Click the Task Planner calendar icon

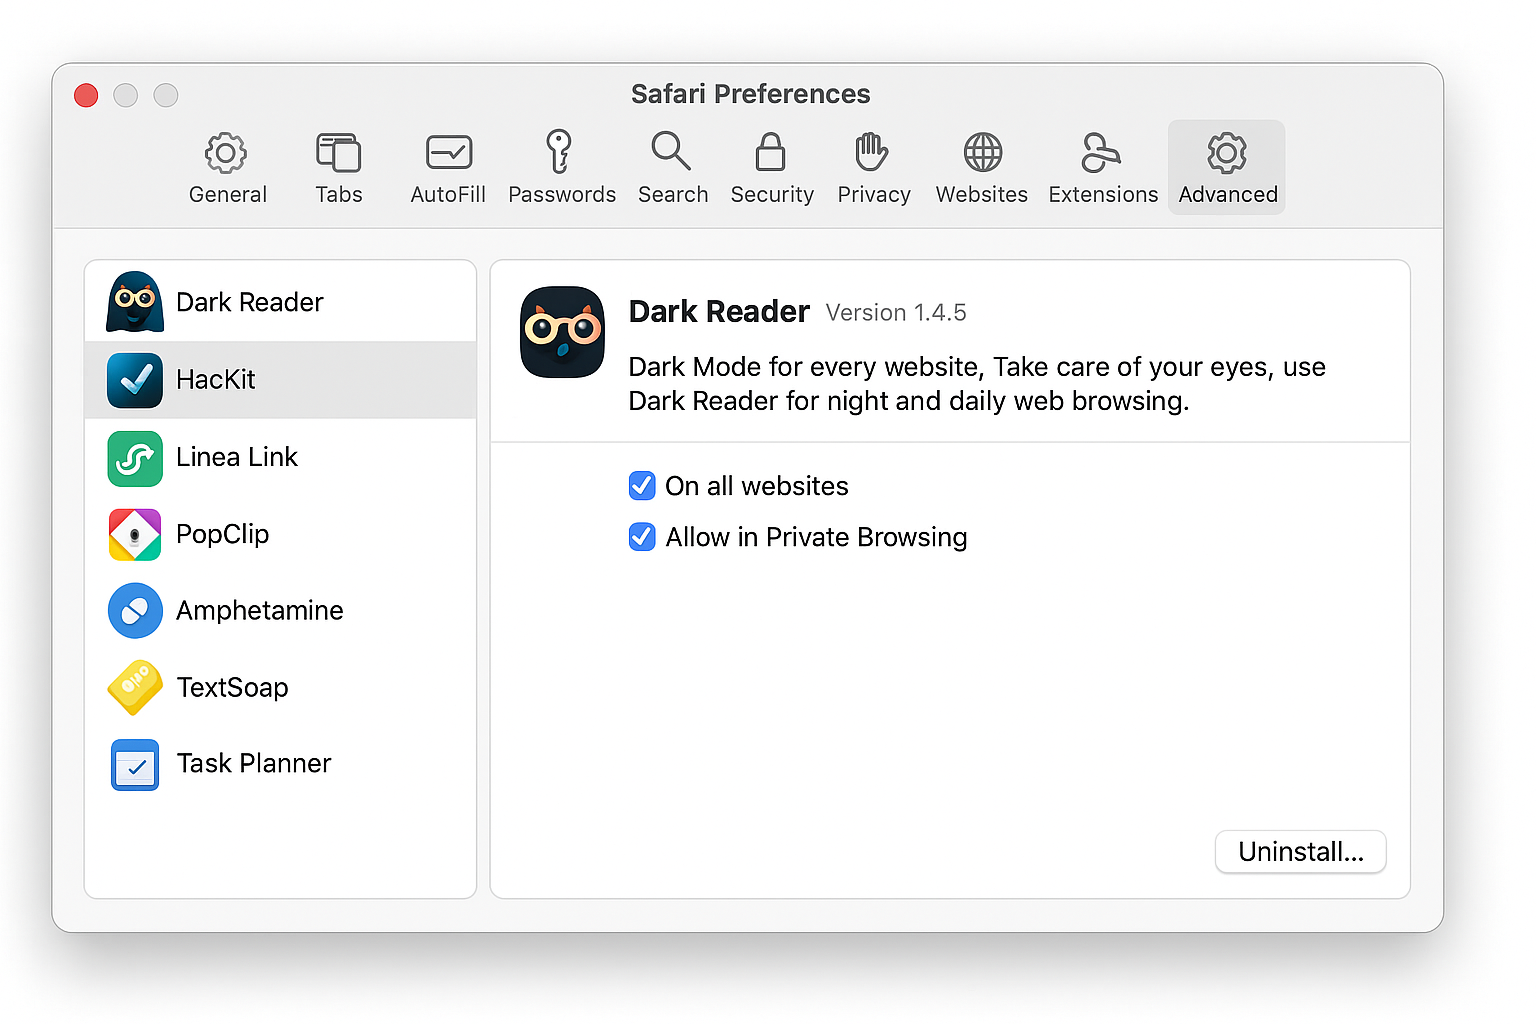(135, 764)
